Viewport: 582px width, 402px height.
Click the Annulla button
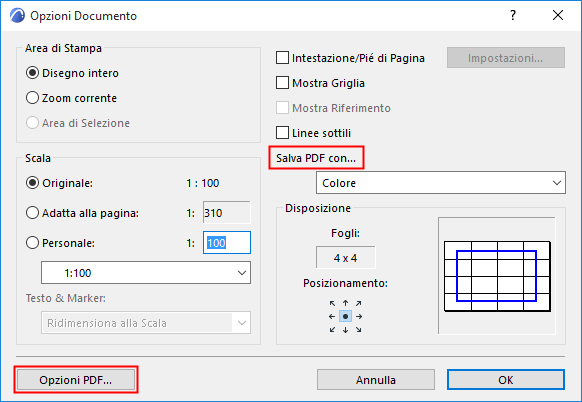[x=376, y=380]
